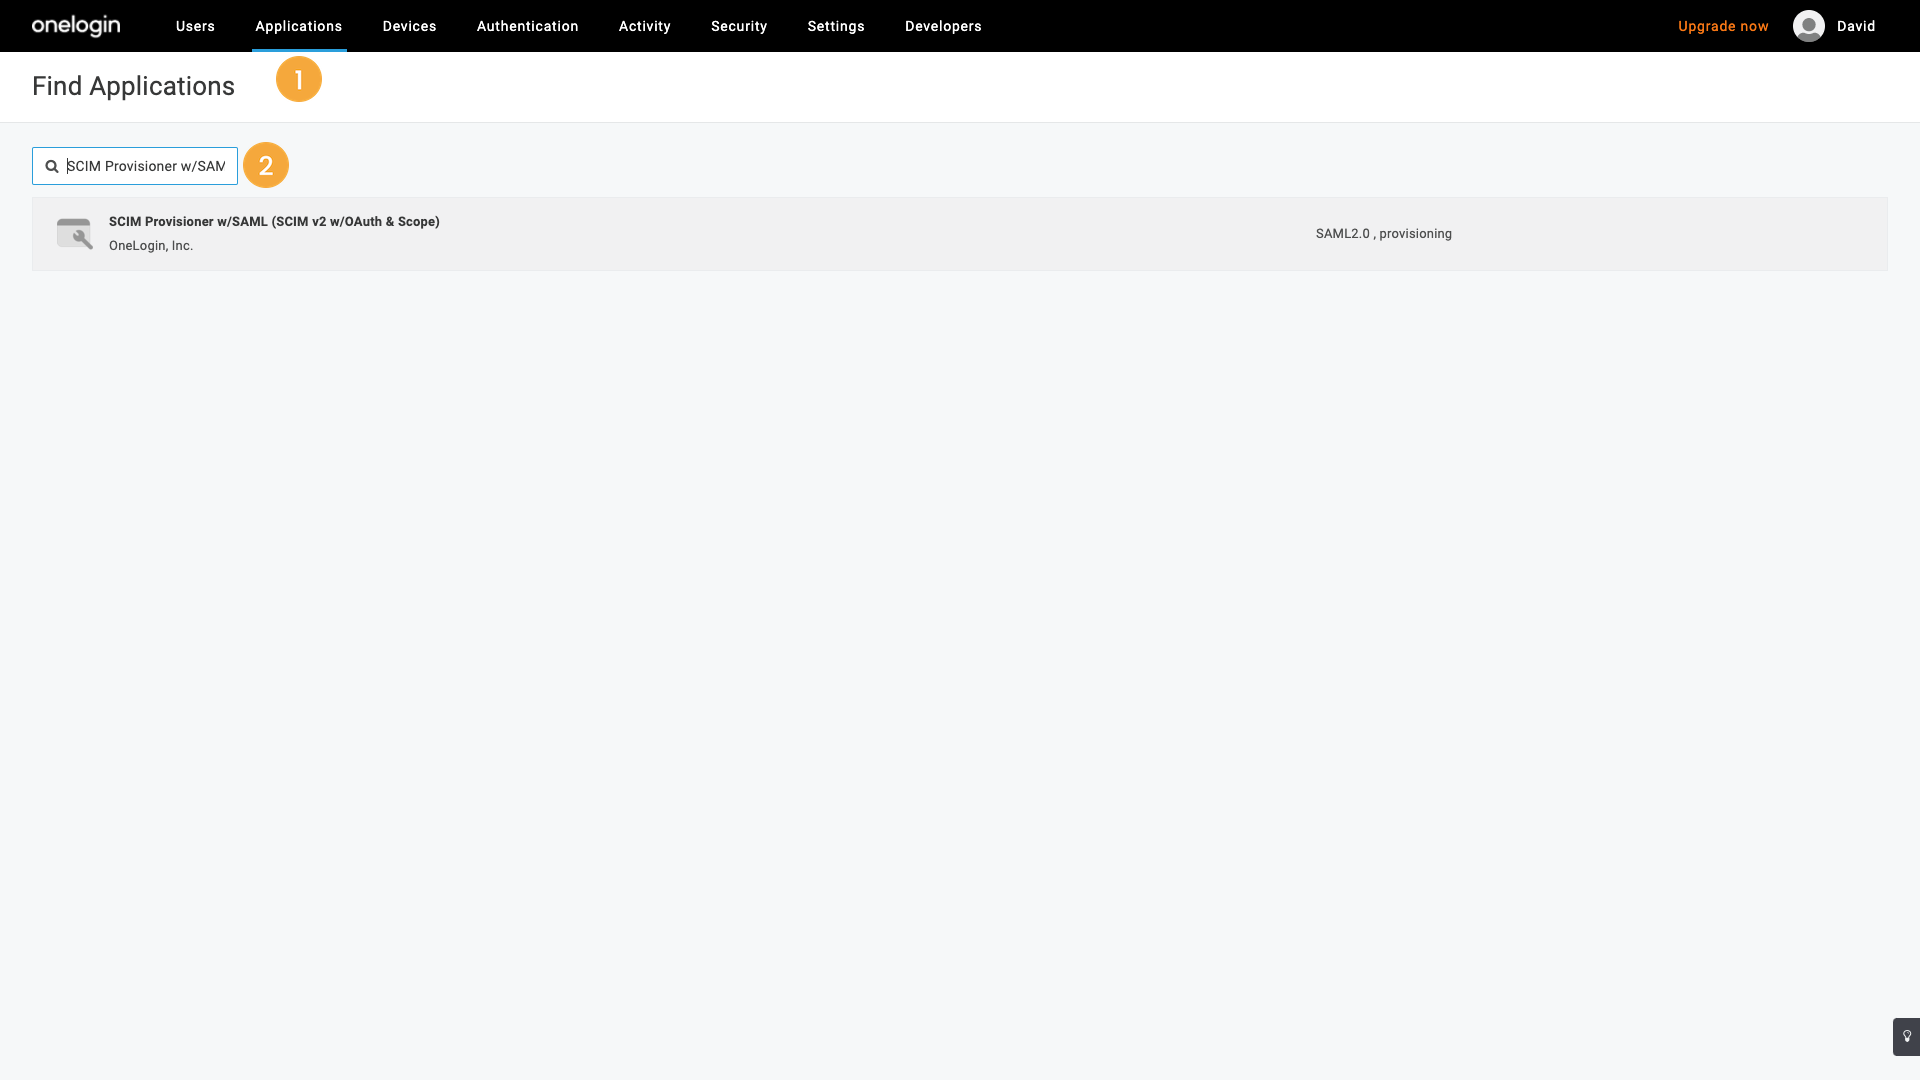The height and width of the screenshot is (1080, 1920).
Task: Click the SAML2.0, provisioning label
Action: tap(1384, 233)
